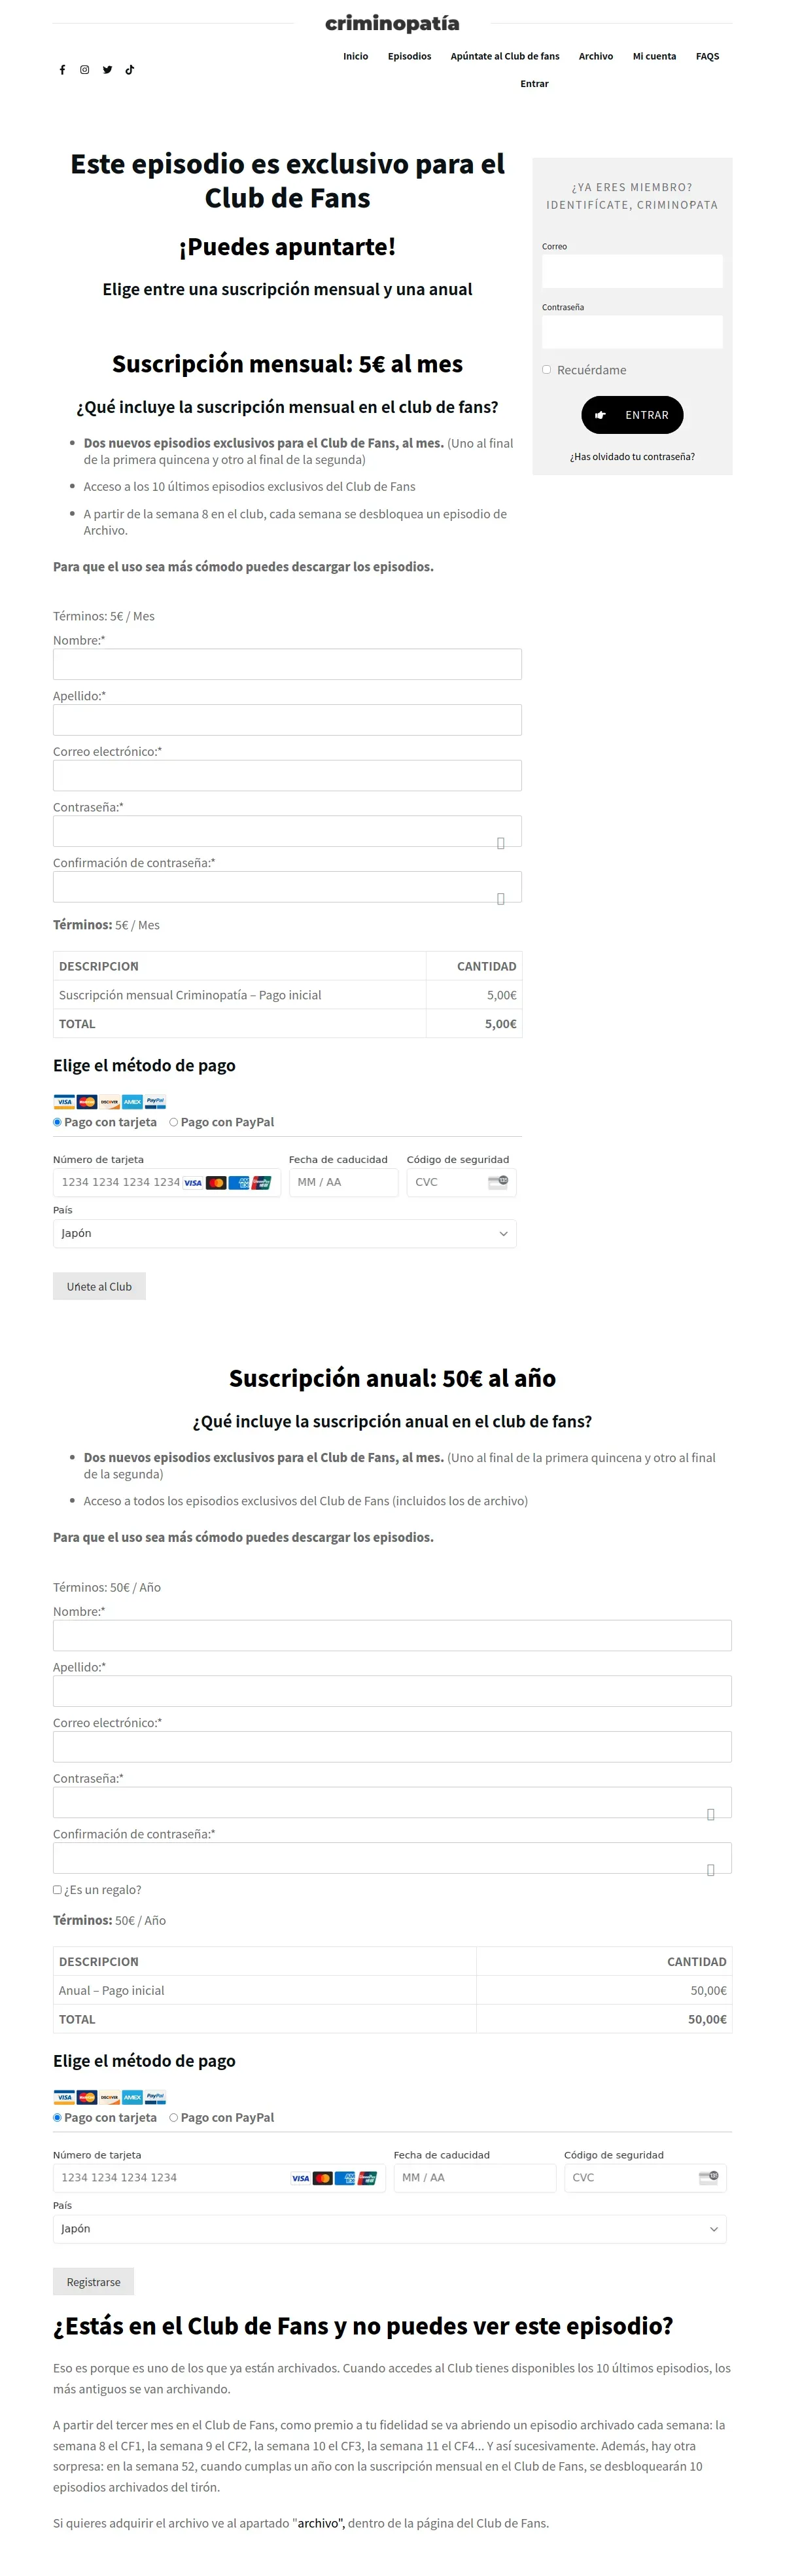The height and width of the screenshot is (2576, 785).
Task: Open Apúntate al Club de fans menu
Action: [504, 56]
